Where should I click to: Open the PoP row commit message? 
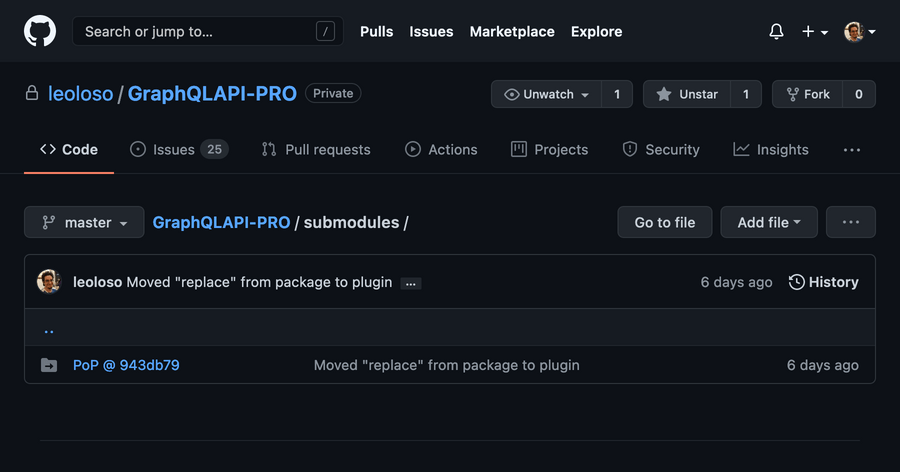(447, 365)
